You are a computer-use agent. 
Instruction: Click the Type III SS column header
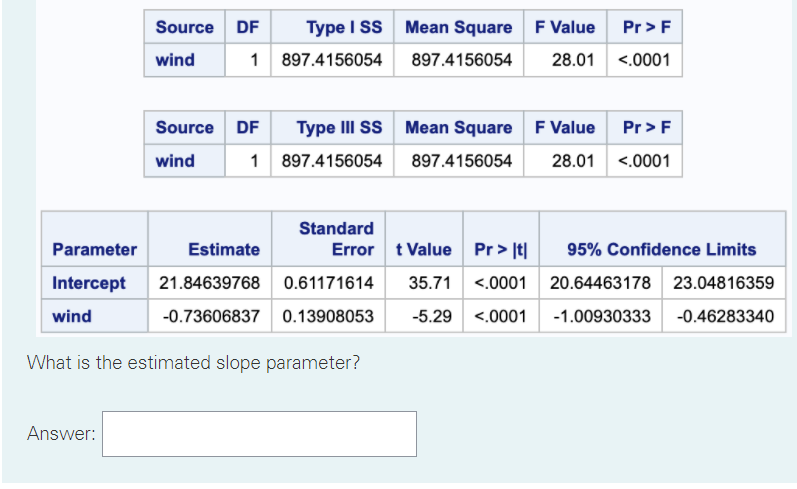(339, 127)
